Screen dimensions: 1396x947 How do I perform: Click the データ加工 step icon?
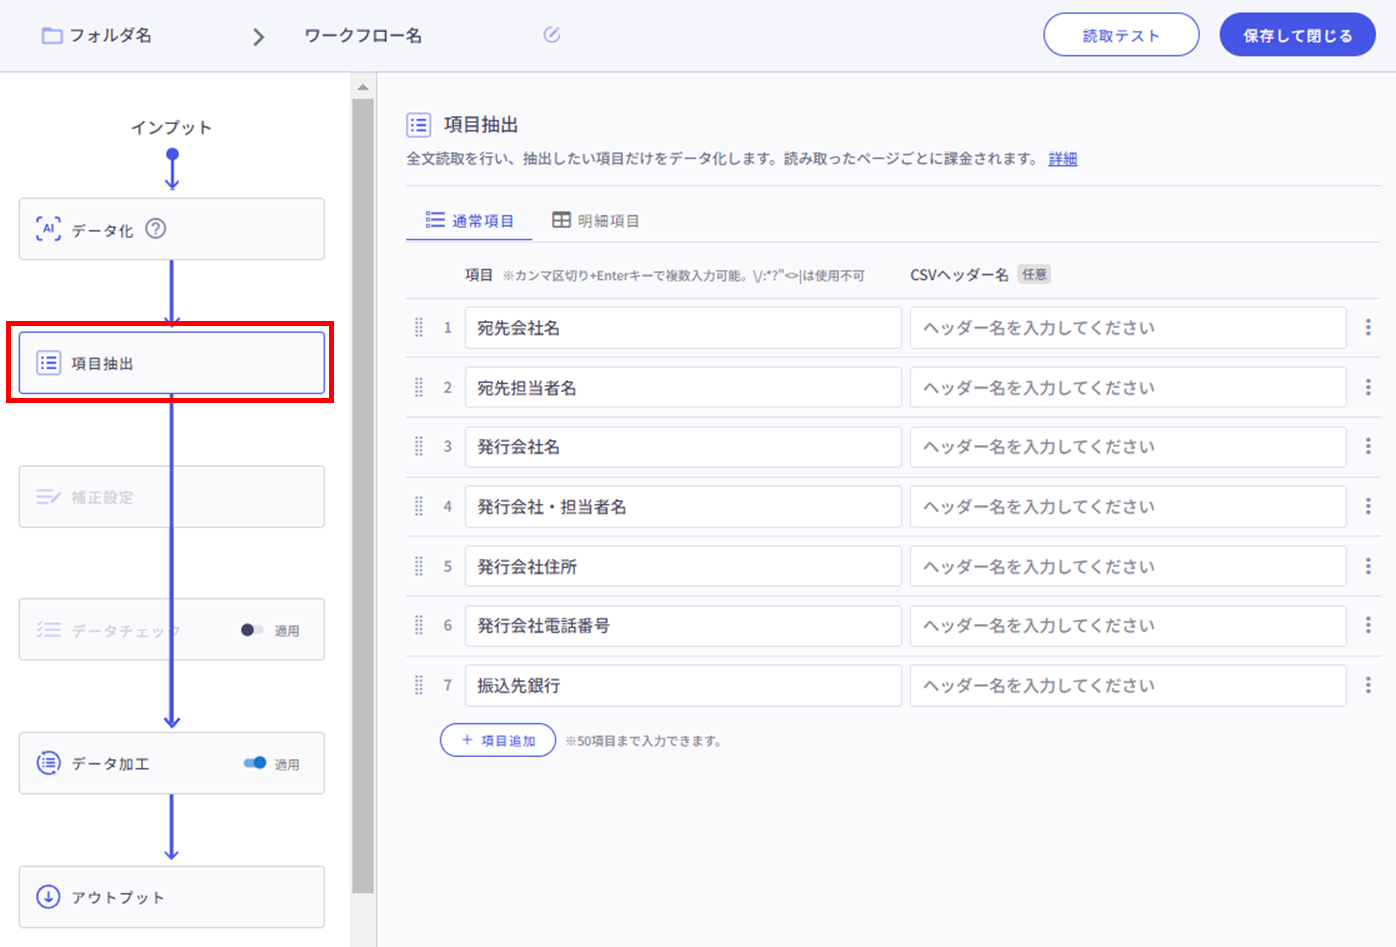[48, 763]
